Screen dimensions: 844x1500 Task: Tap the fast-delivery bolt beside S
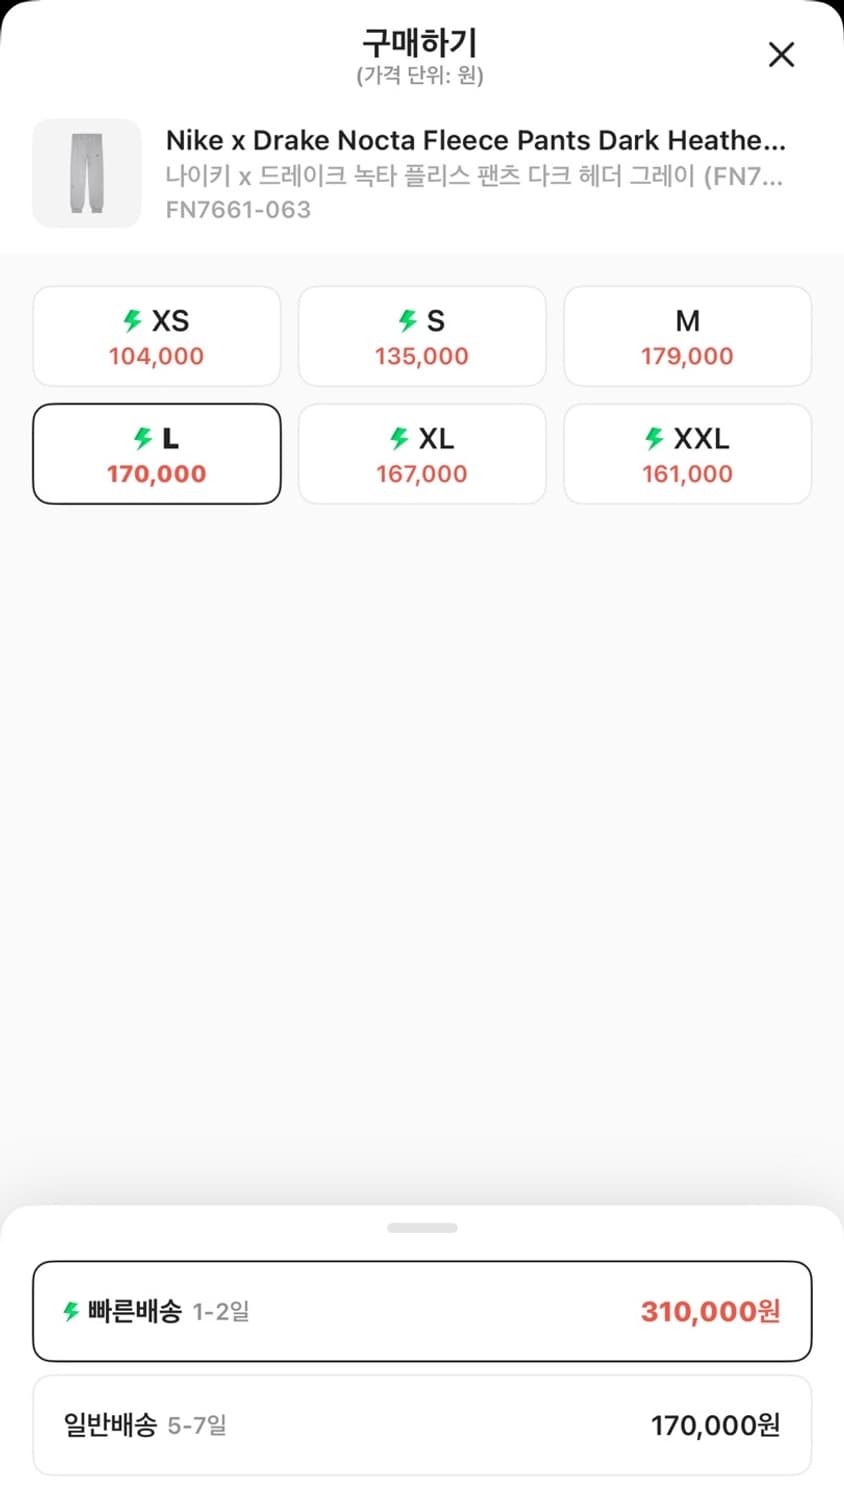408,320
